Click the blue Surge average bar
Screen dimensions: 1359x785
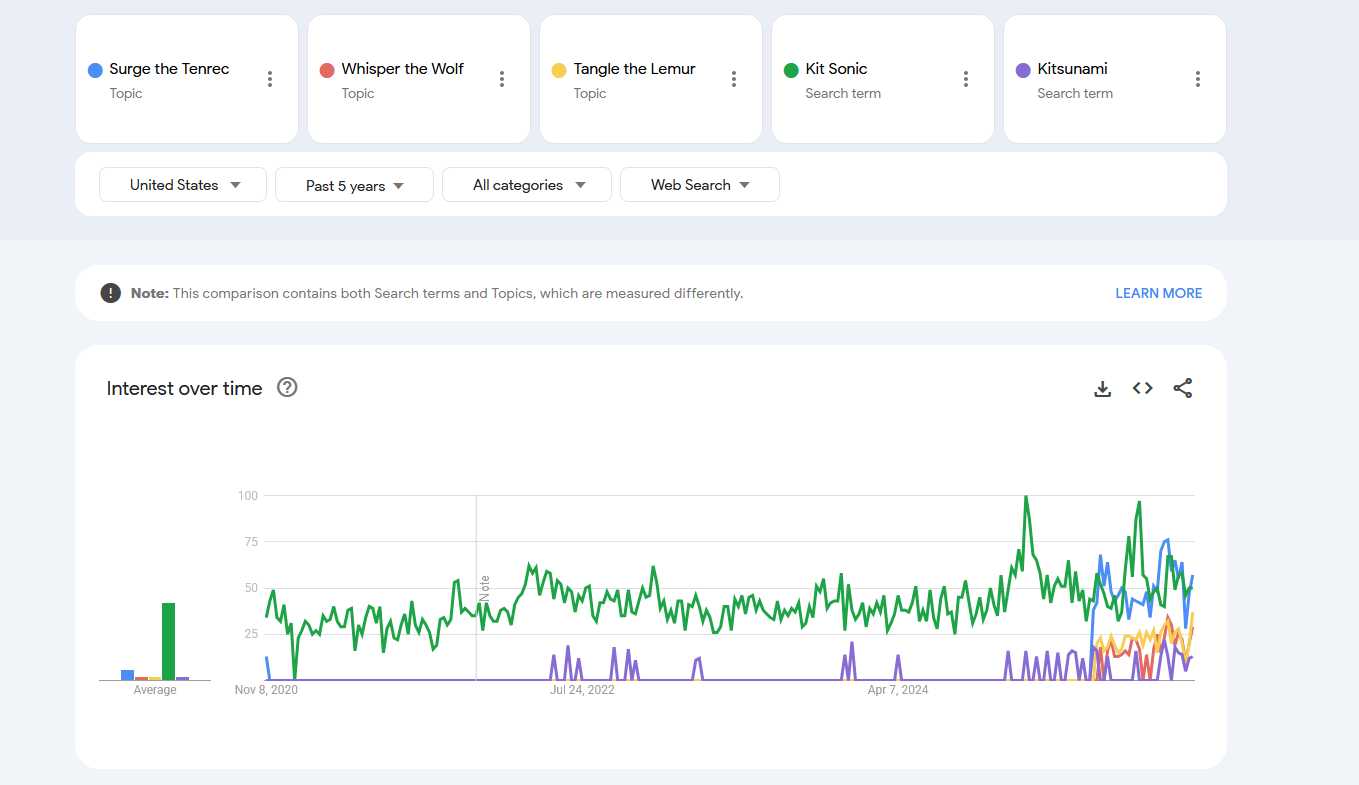tap(128, 675)
